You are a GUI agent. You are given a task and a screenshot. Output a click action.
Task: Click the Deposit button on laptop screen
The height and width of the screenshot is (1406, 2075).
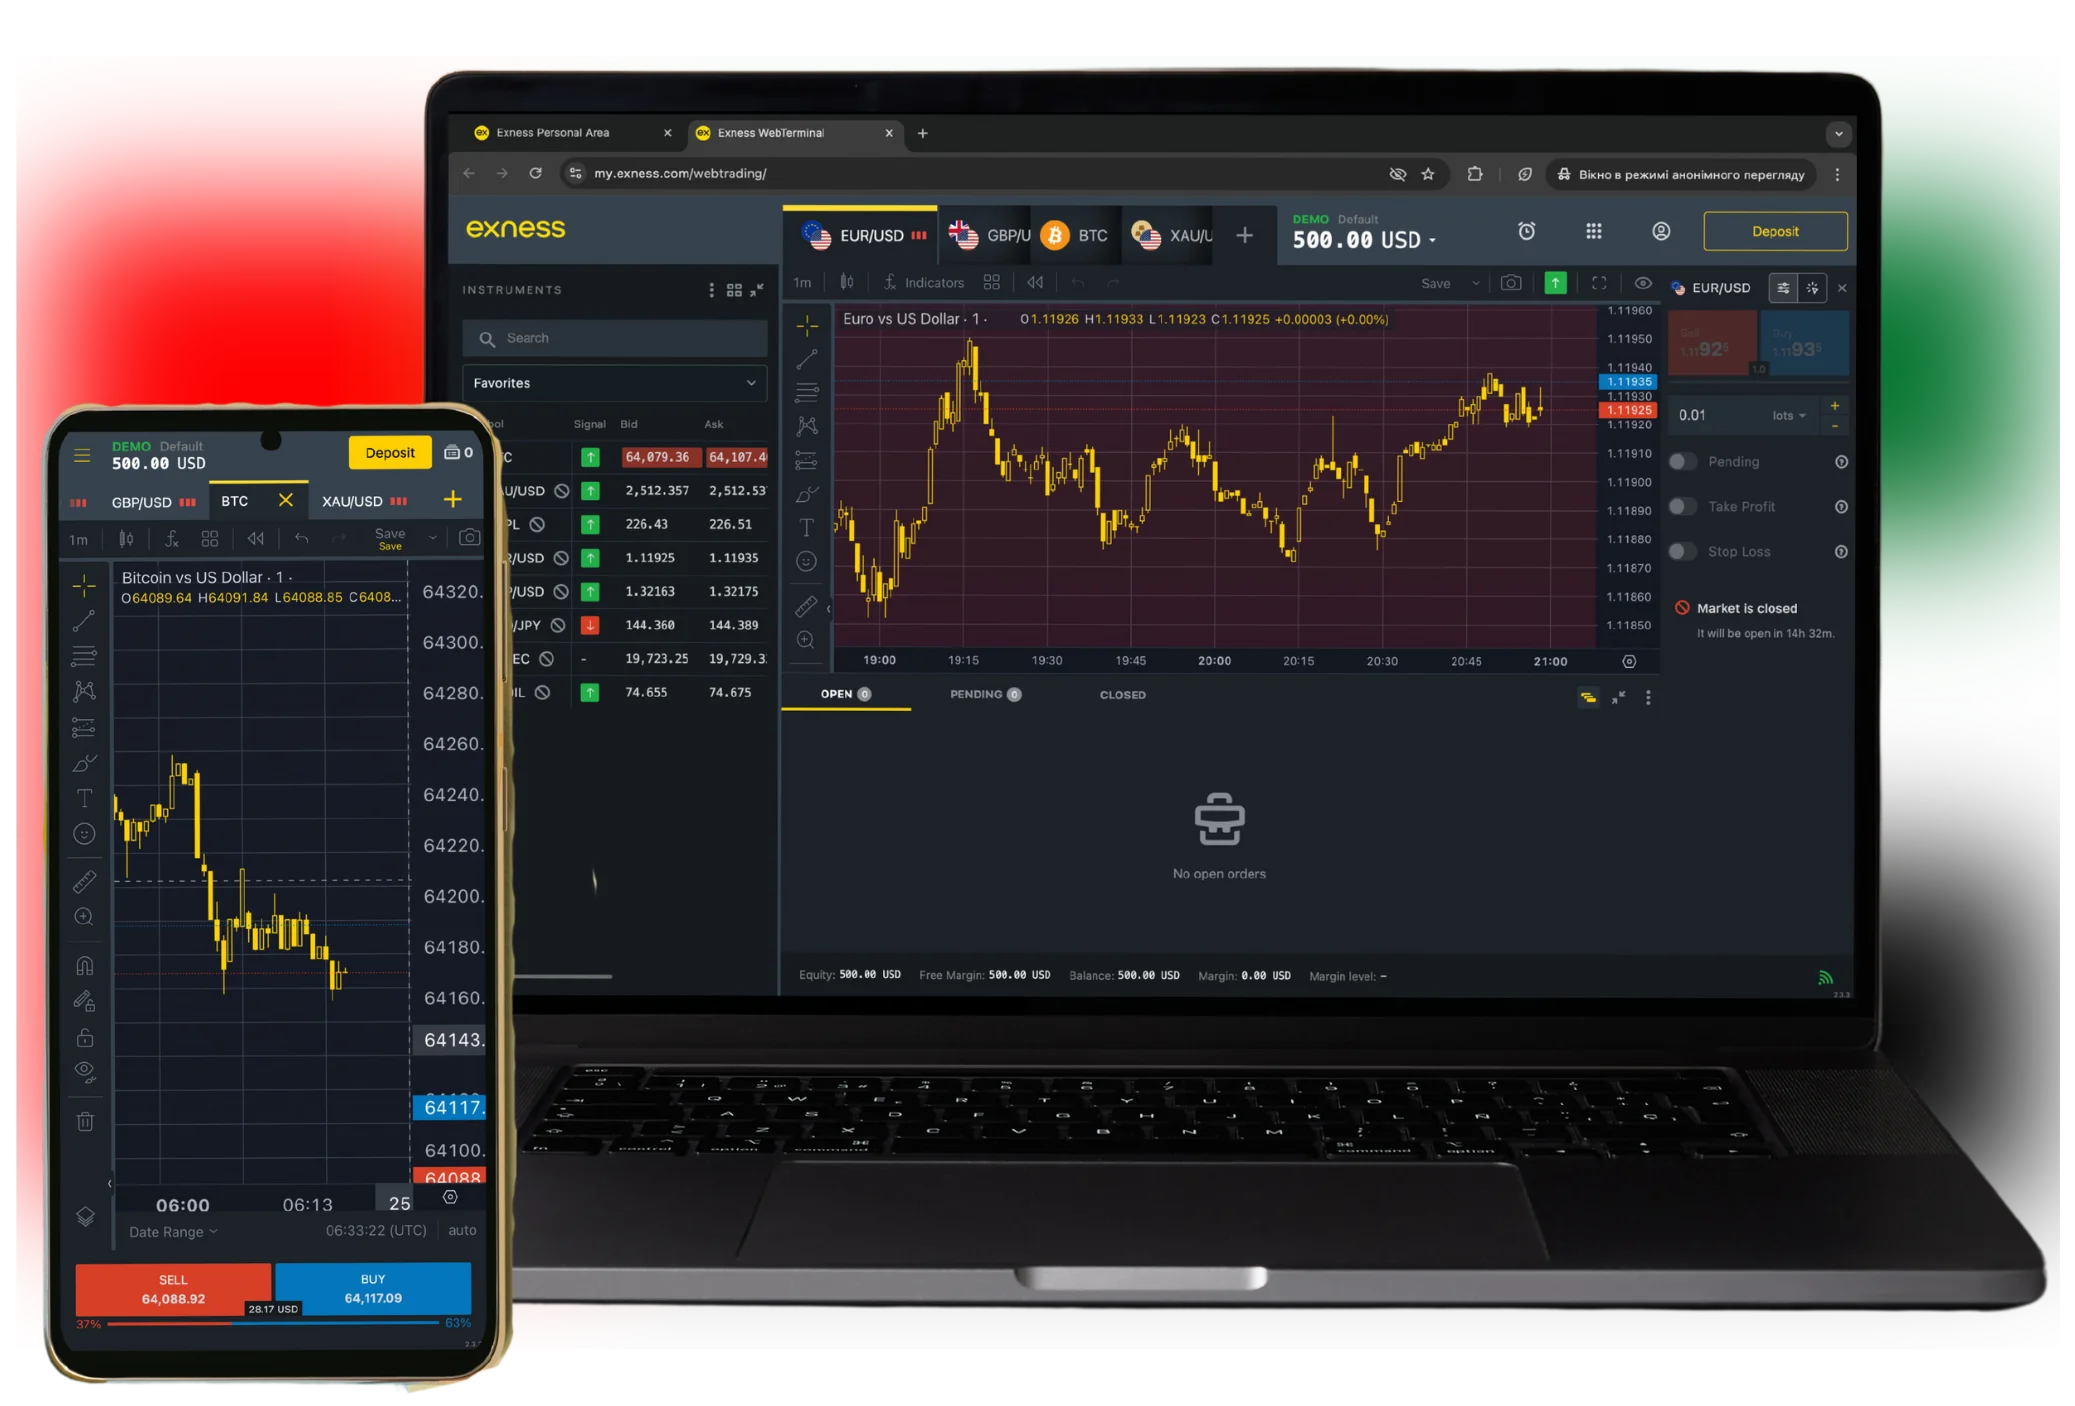click(1774, 232)
